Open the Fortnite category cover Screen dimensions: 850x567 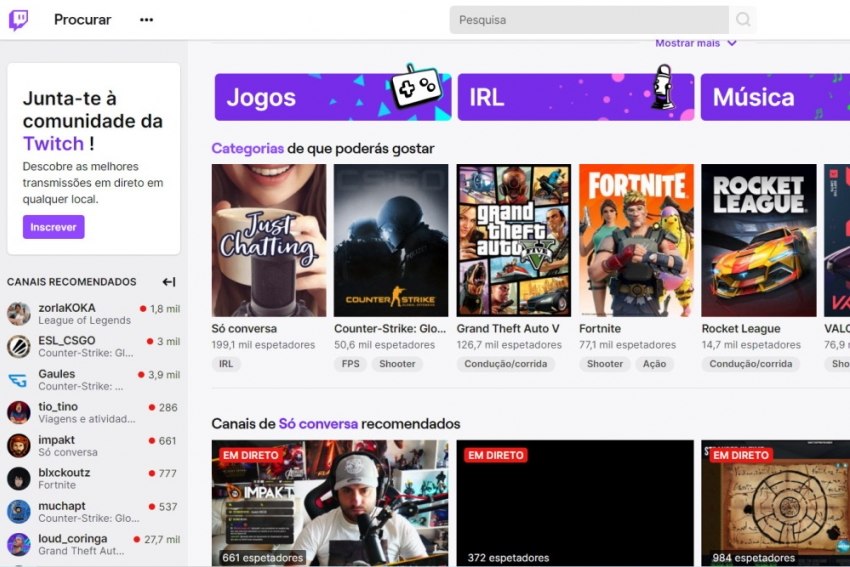pyautogui.click(x=636, y=240)
